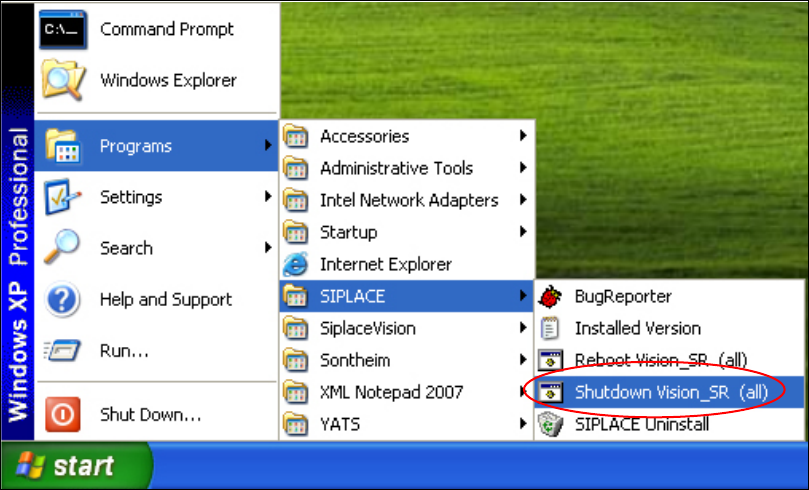Click the SiplaceVision folder icon
This screenshot has height=490, width=809.
(296, 328)
